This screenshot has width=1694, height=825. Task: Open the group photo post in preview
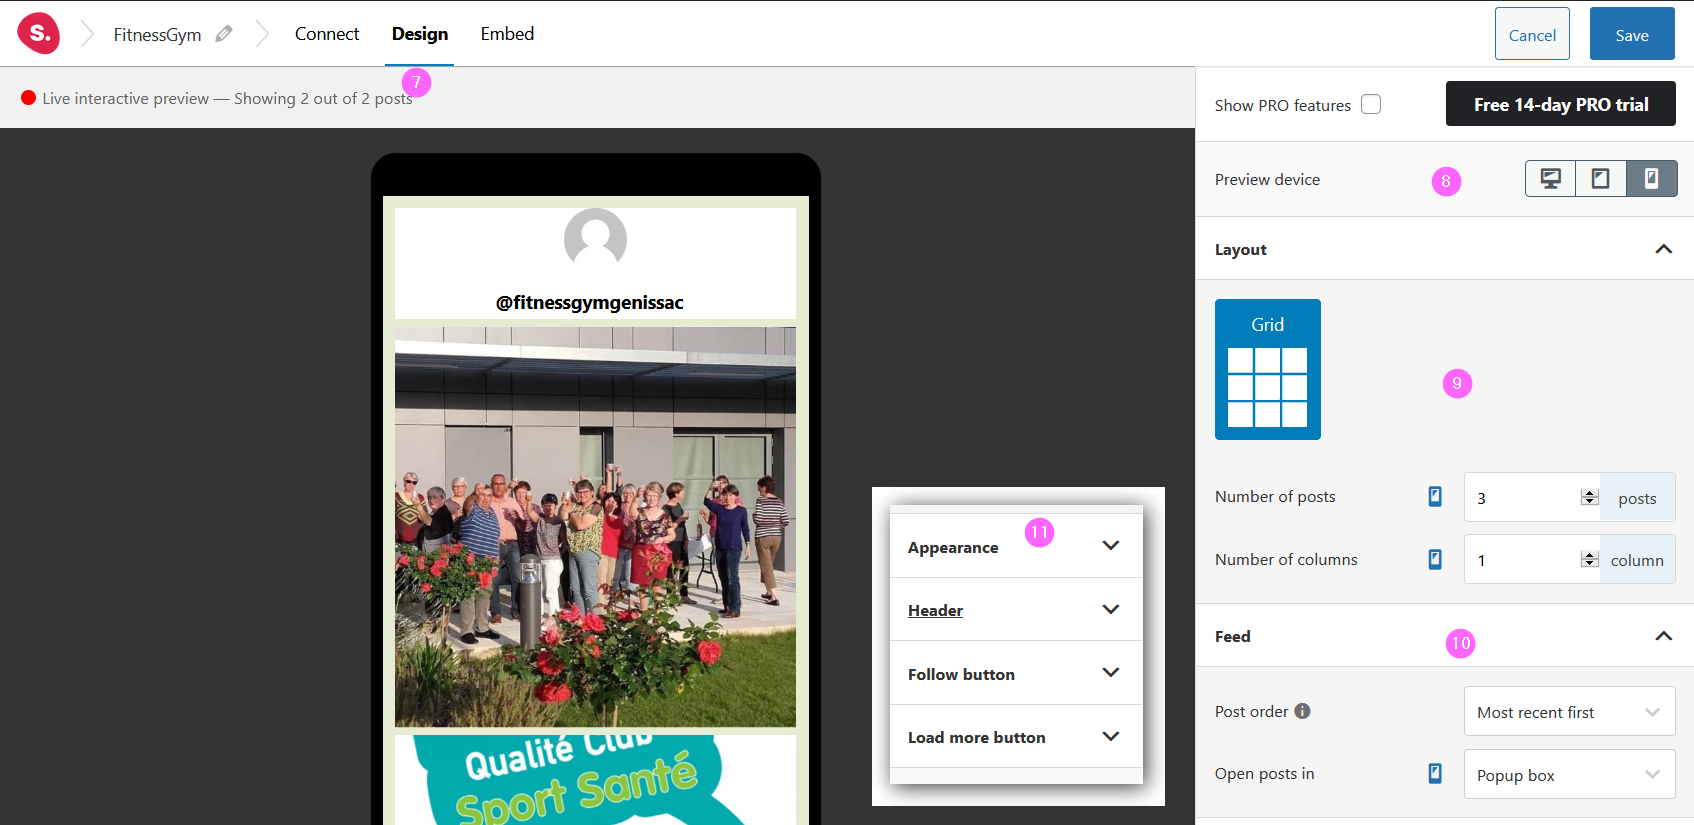[x=595, y=527]
